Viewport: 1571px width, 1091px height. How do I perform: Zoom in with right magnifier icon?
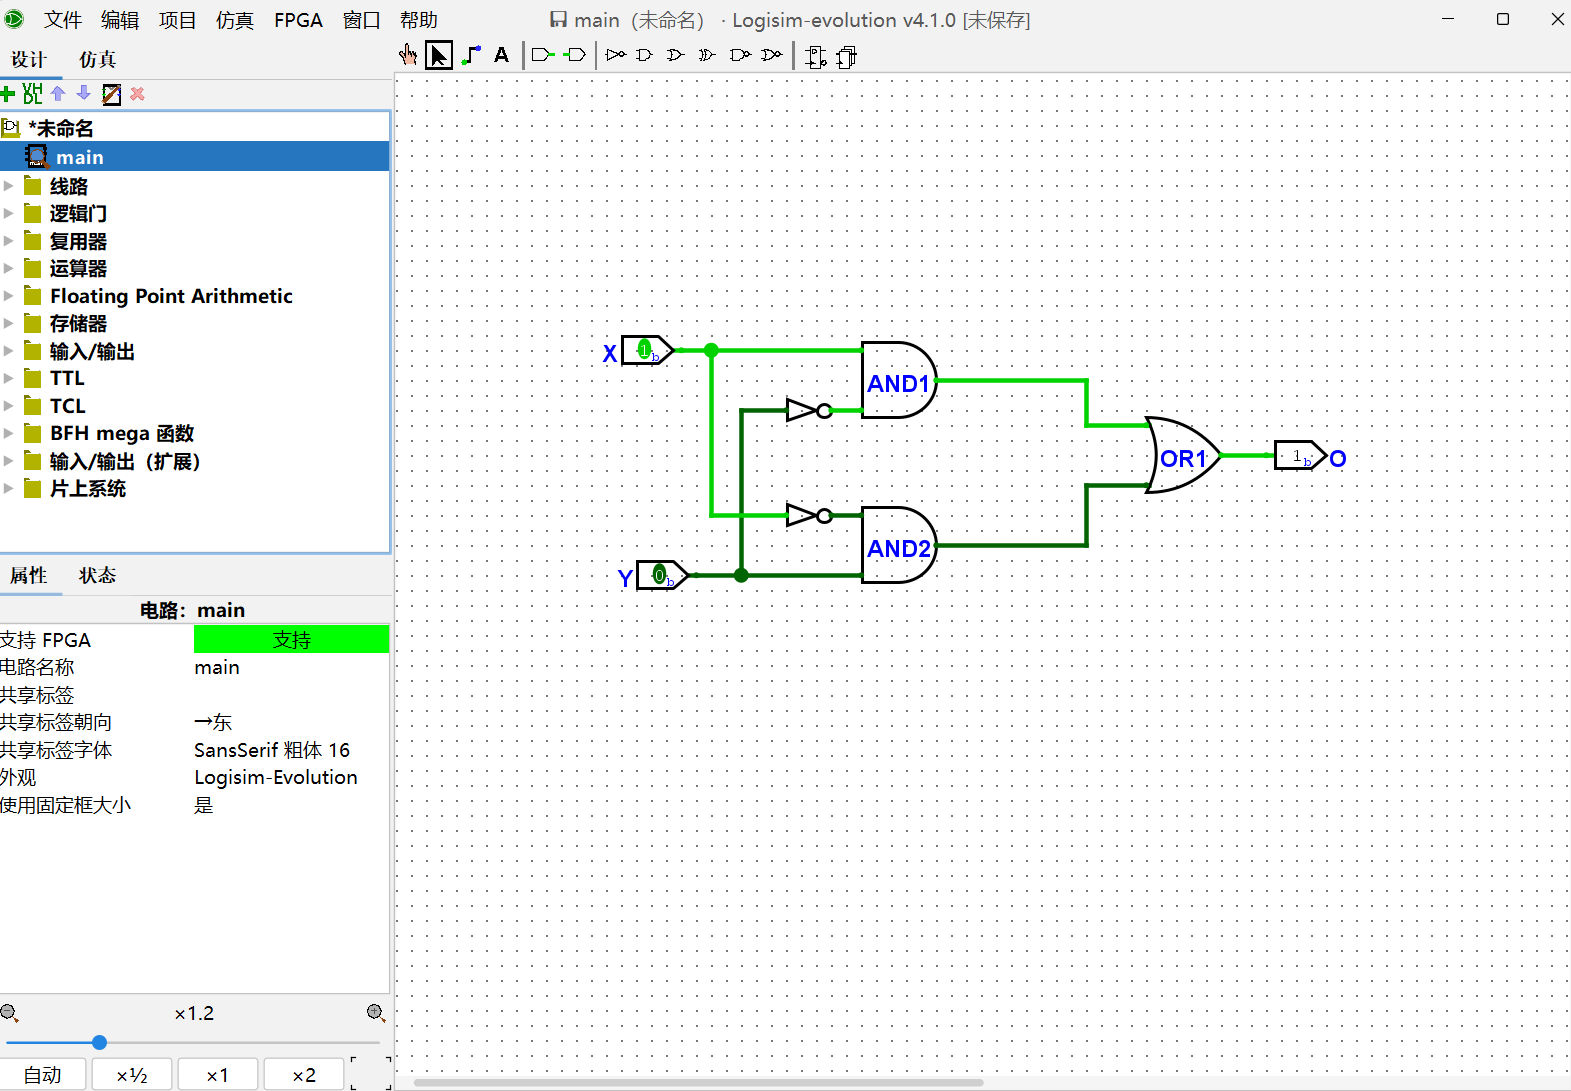(376, 1013)
